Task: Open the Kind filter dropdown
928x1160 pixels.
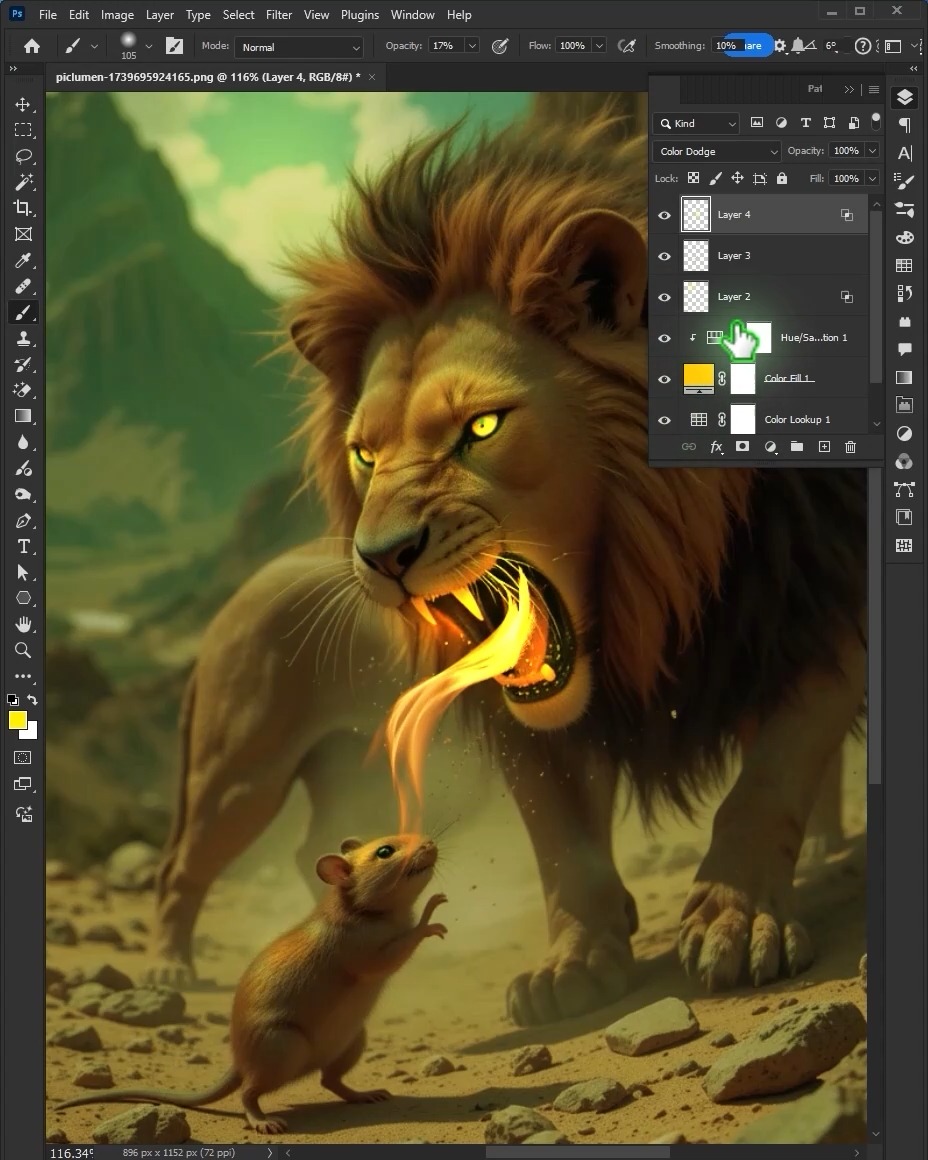Action: pos(696,124)
